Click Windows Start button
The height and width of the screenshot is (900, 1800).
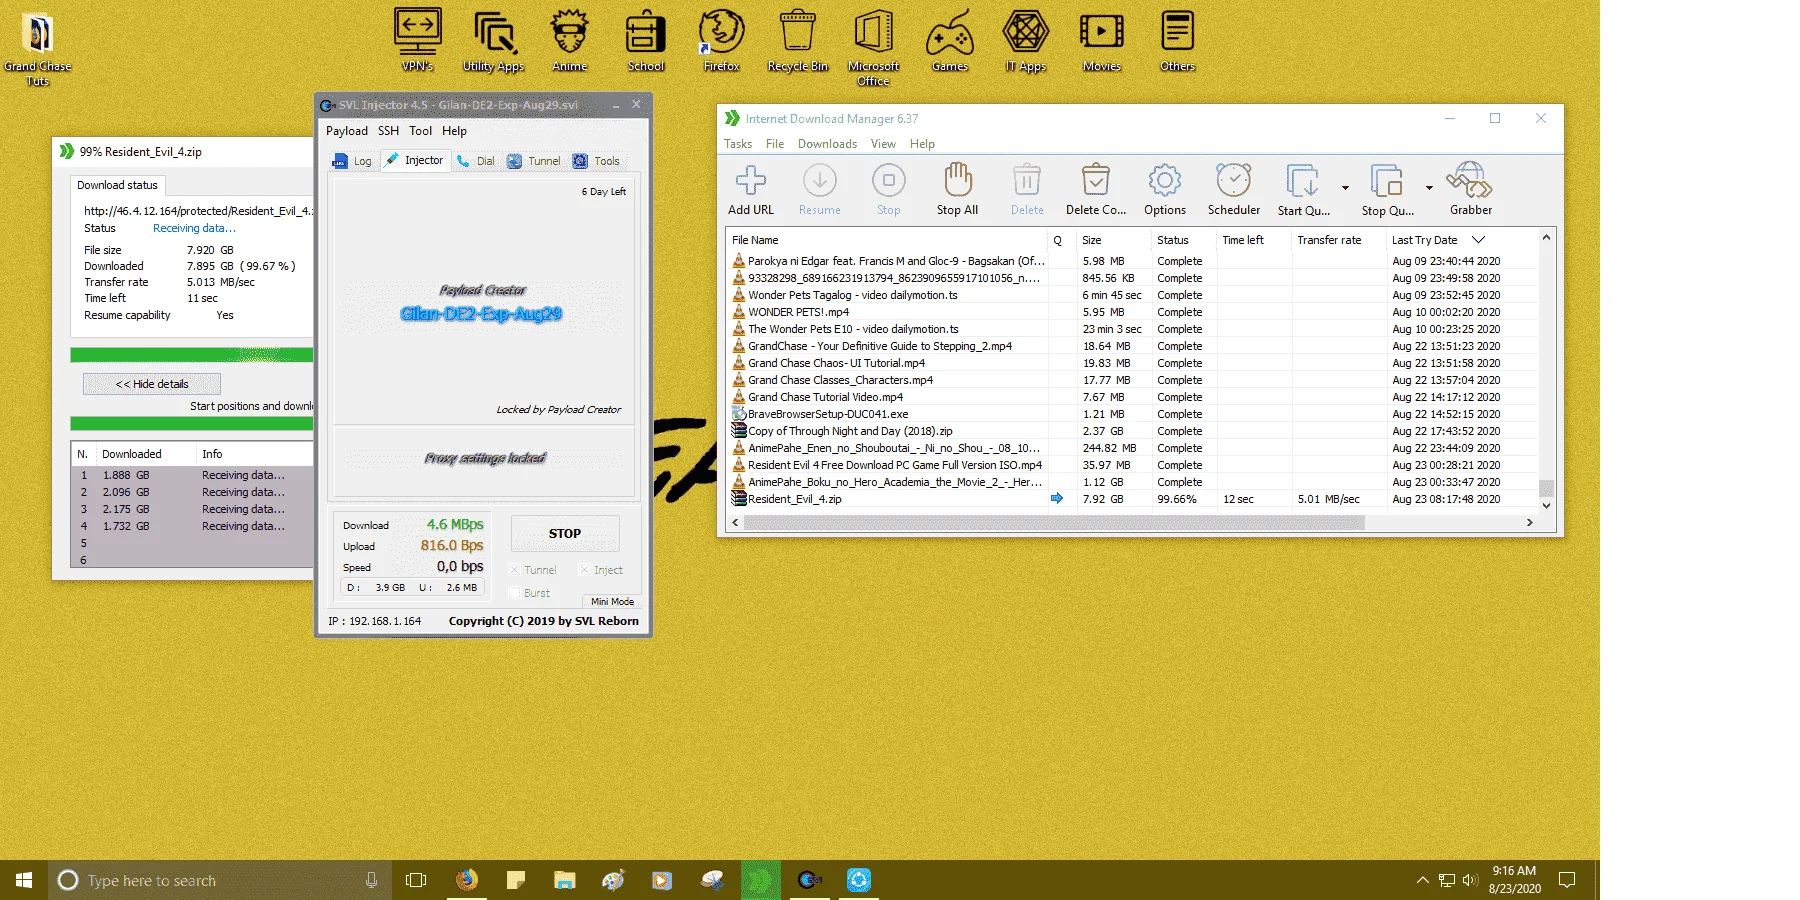(x=24, y=880)
